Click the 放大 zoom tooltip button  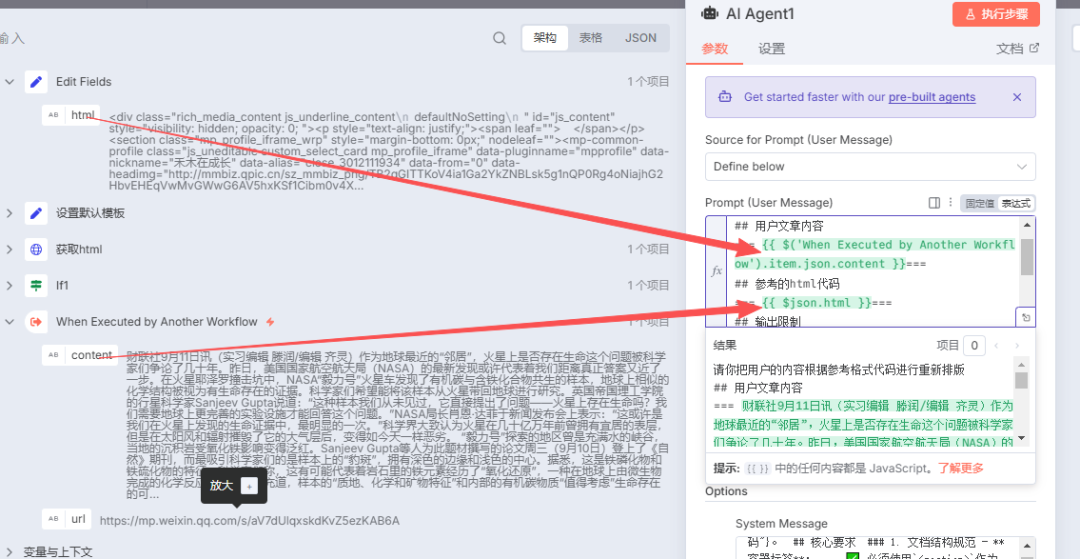click(233, 486)
